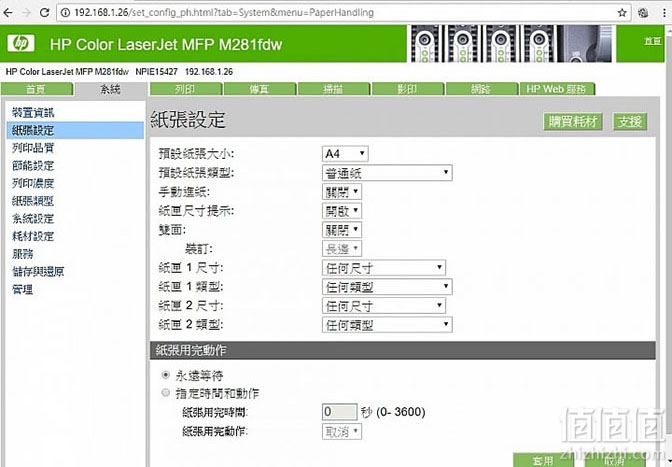Open the 手動進紙 dropdown

(x=342, y=192)
